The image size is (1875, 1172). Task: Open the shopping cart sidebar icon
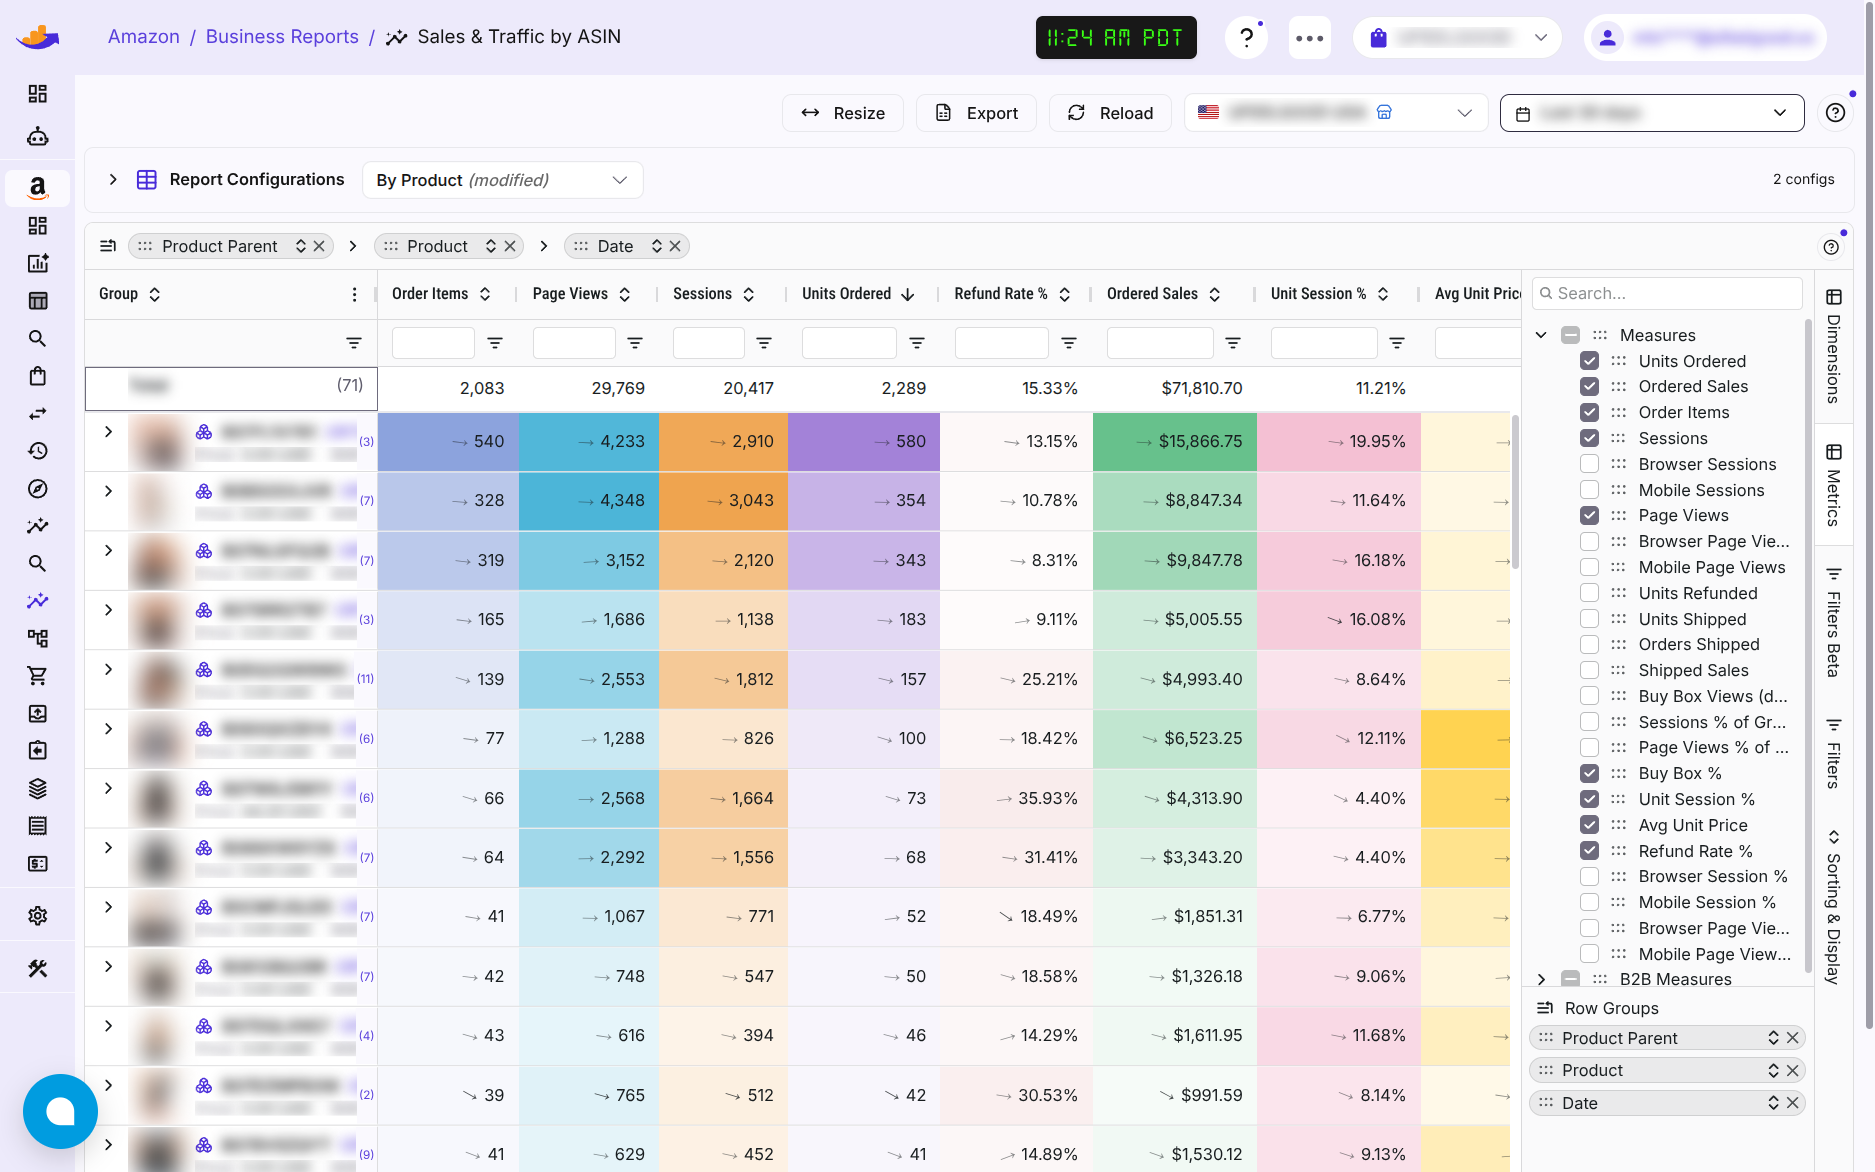(37, 676)
